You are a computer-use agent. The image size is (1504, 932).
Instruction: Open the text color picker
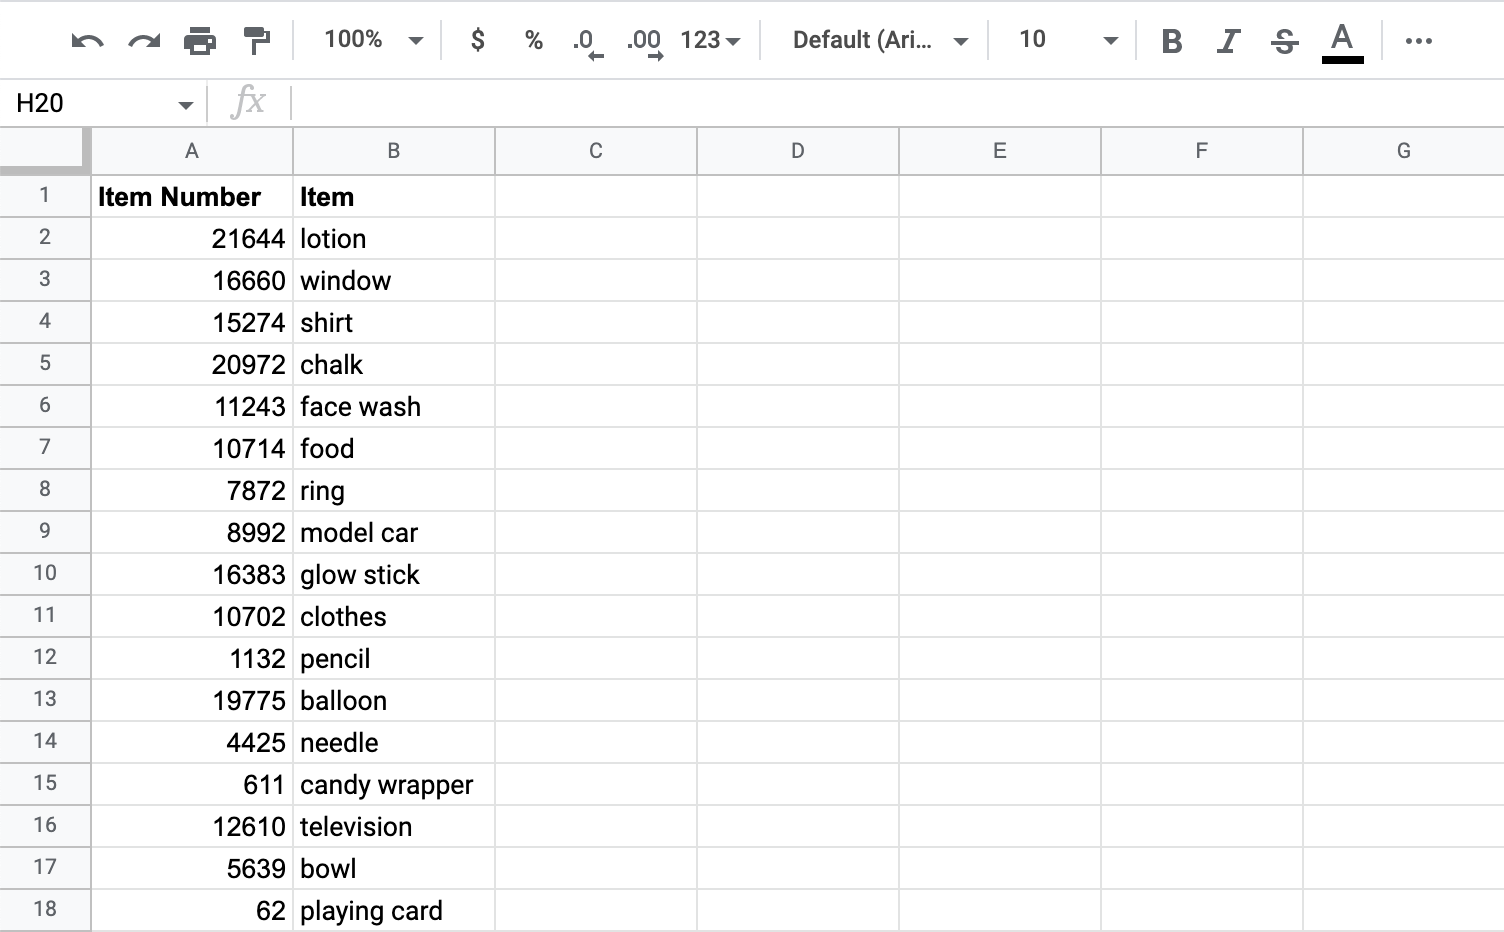[1342, 41]
